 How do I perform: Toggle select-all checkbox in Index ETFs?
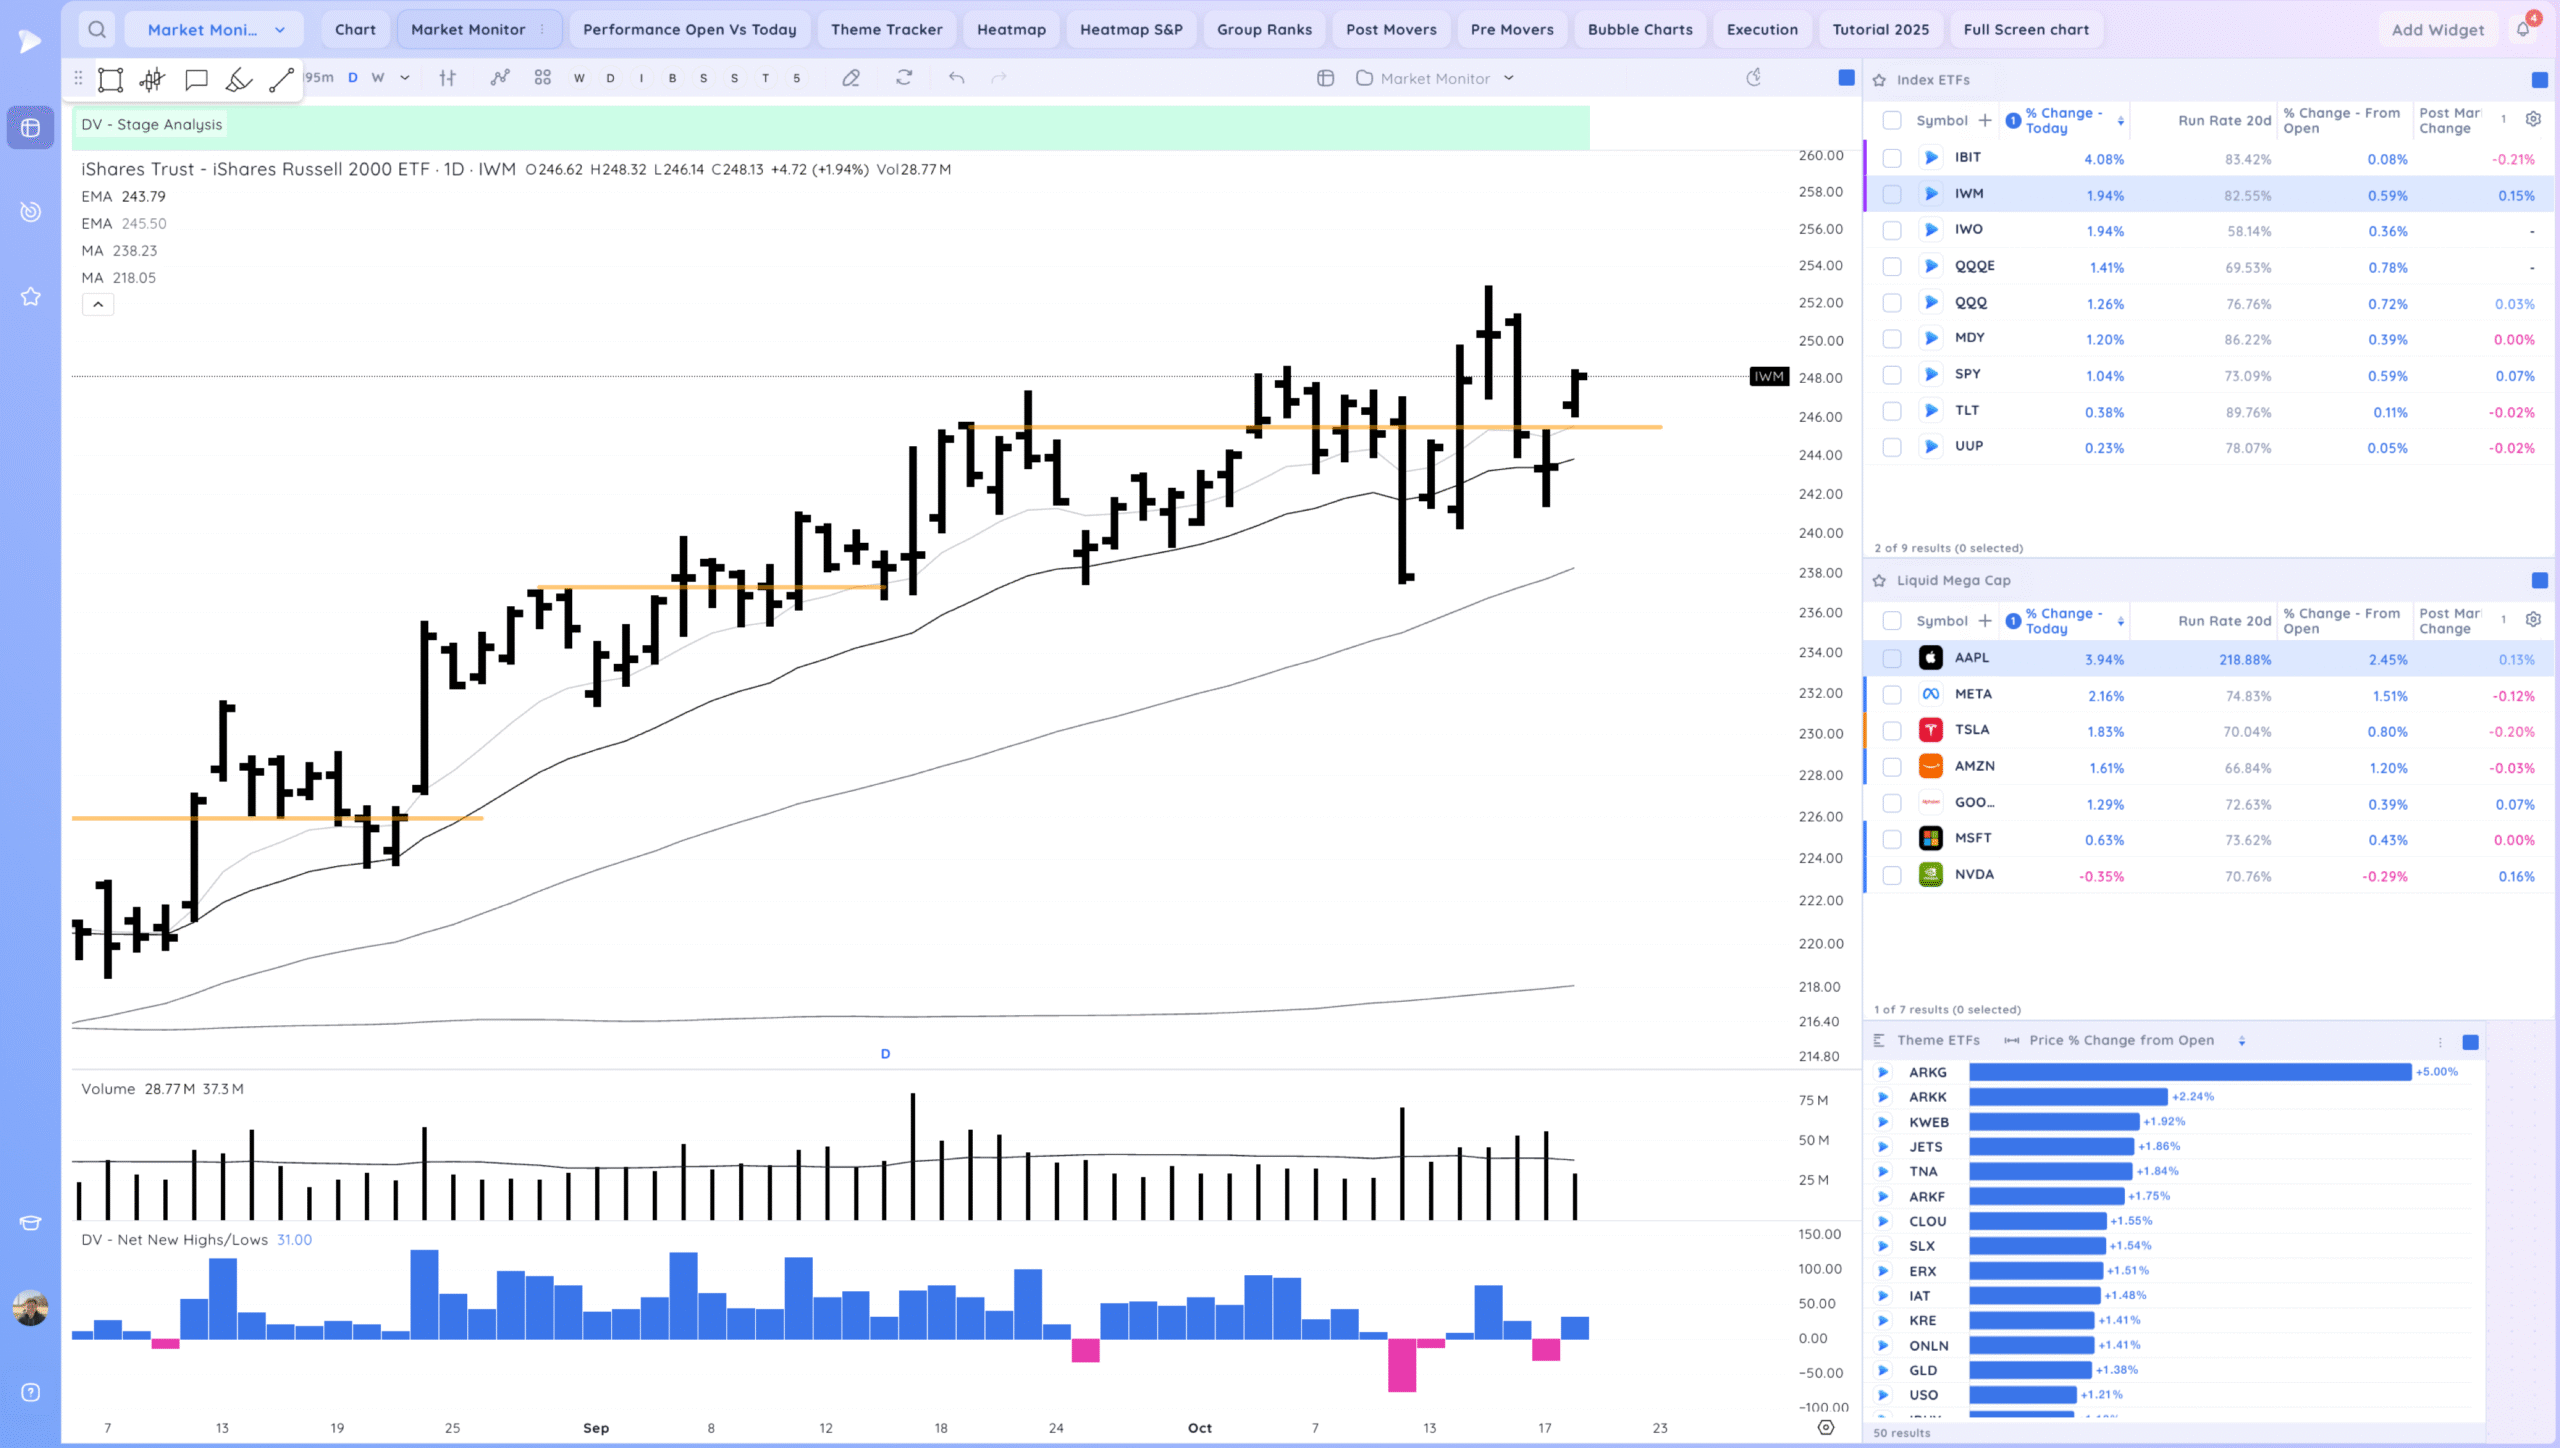pos(1892,121)
